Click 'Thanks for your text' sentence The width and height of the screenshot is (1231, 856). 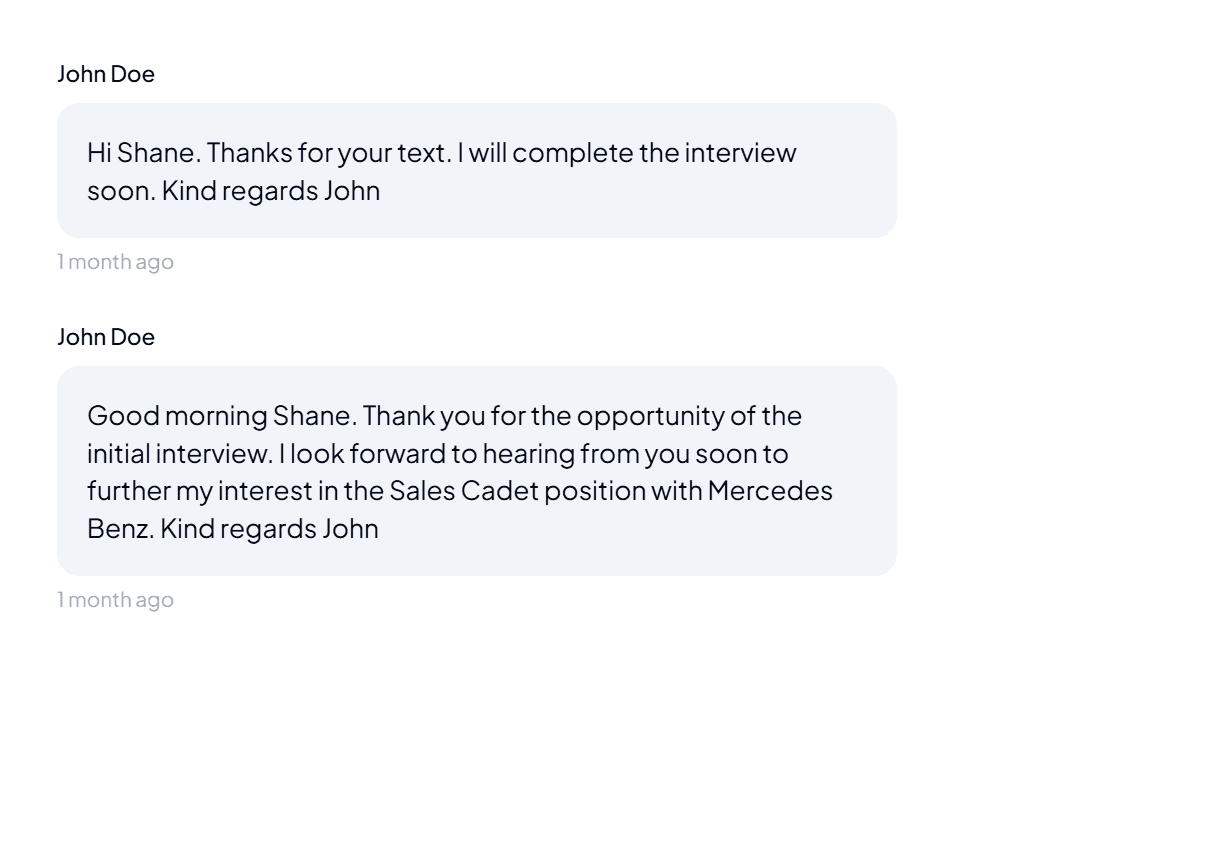[329, 153]
